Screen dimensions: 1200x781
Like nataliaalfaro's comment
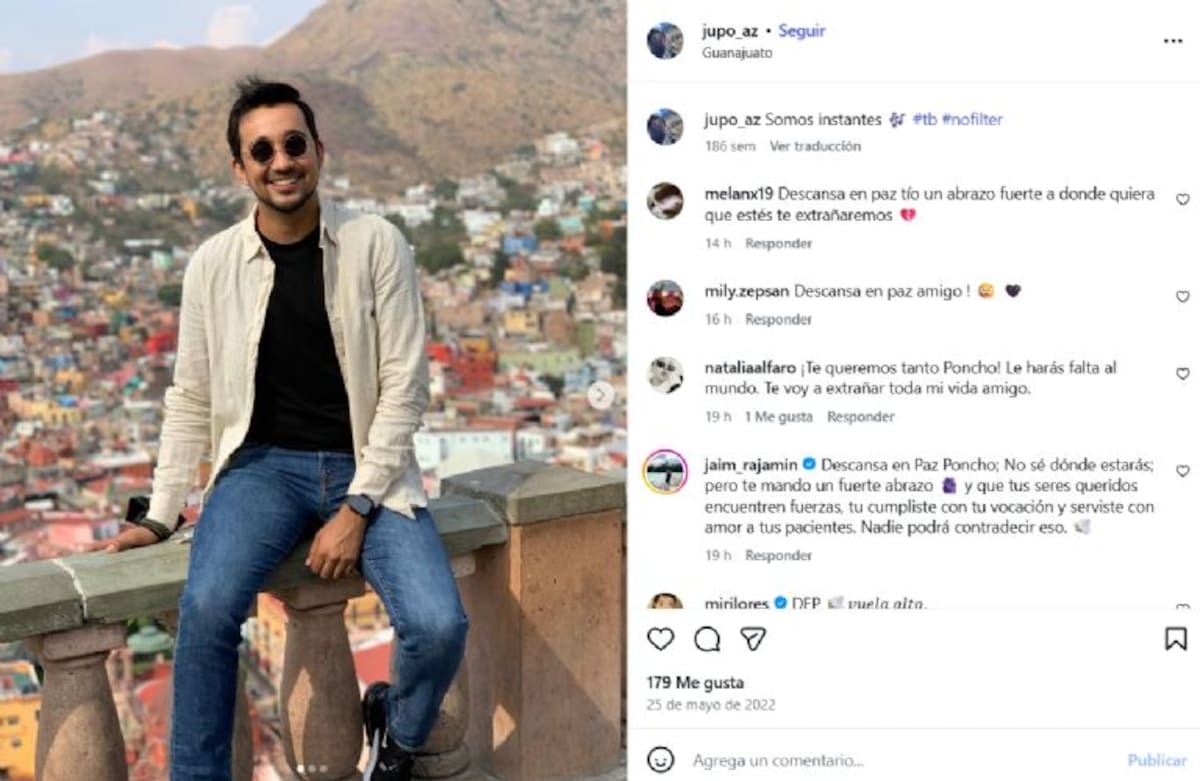(x=1183, y=374)
